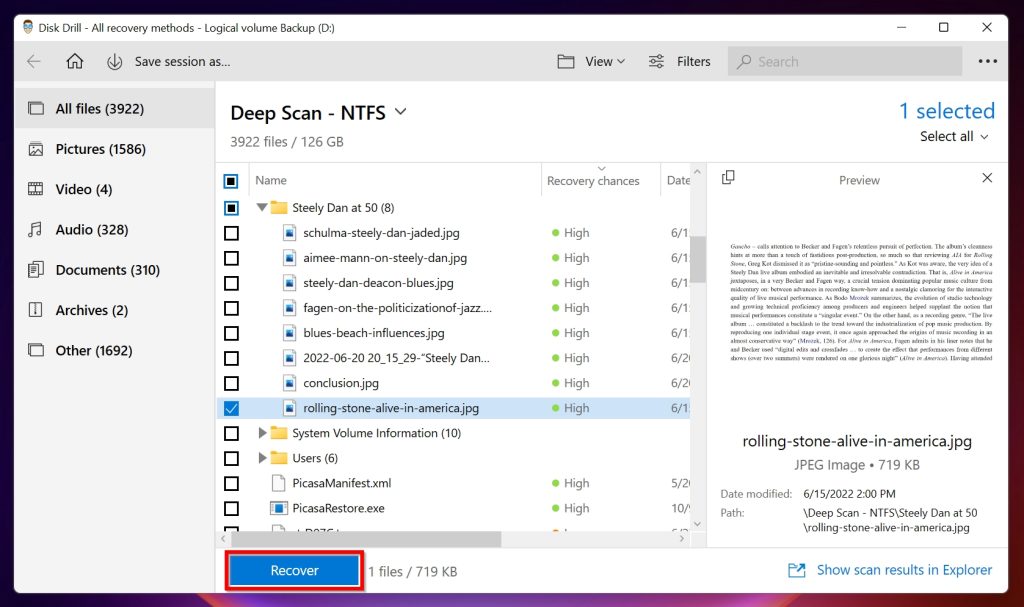The height and width of the screenshot is (607, 1024).
Task: Uncheck rolling-stone-alive-in-america.jpg
Action: tap(232, 408)
